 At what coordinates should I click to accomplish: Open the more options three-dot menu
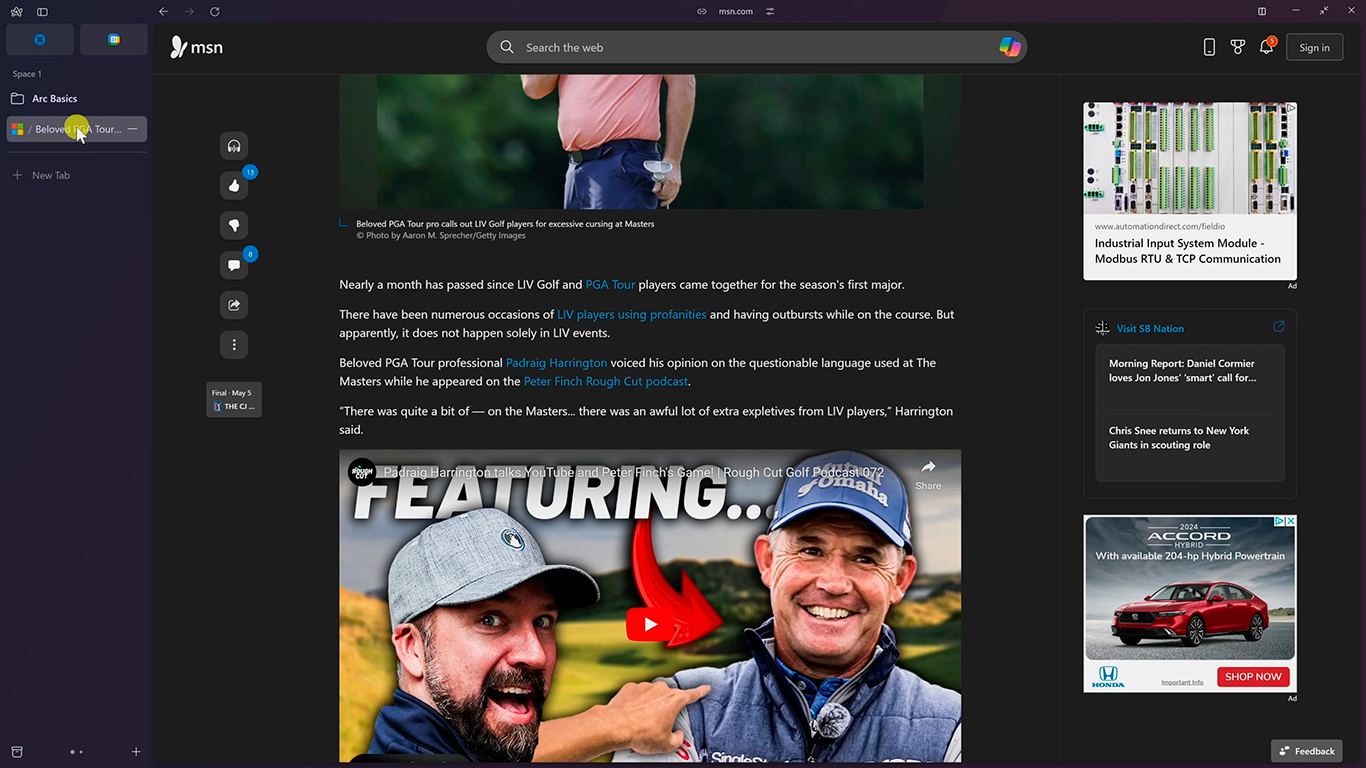pyautogui.click(x=234, y=345)
